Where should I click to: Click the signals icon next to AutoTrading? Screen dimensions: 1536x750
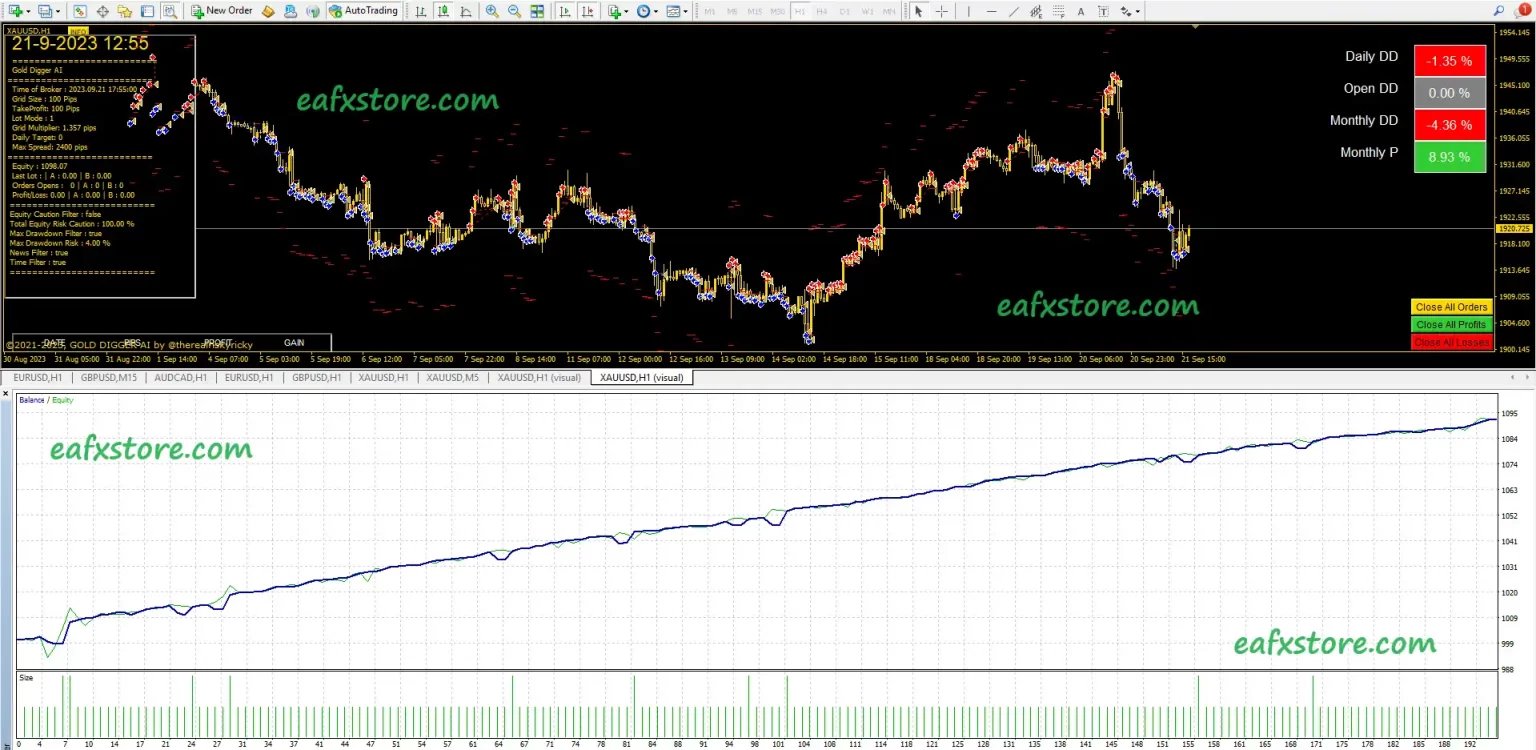[x=313, y=11]
